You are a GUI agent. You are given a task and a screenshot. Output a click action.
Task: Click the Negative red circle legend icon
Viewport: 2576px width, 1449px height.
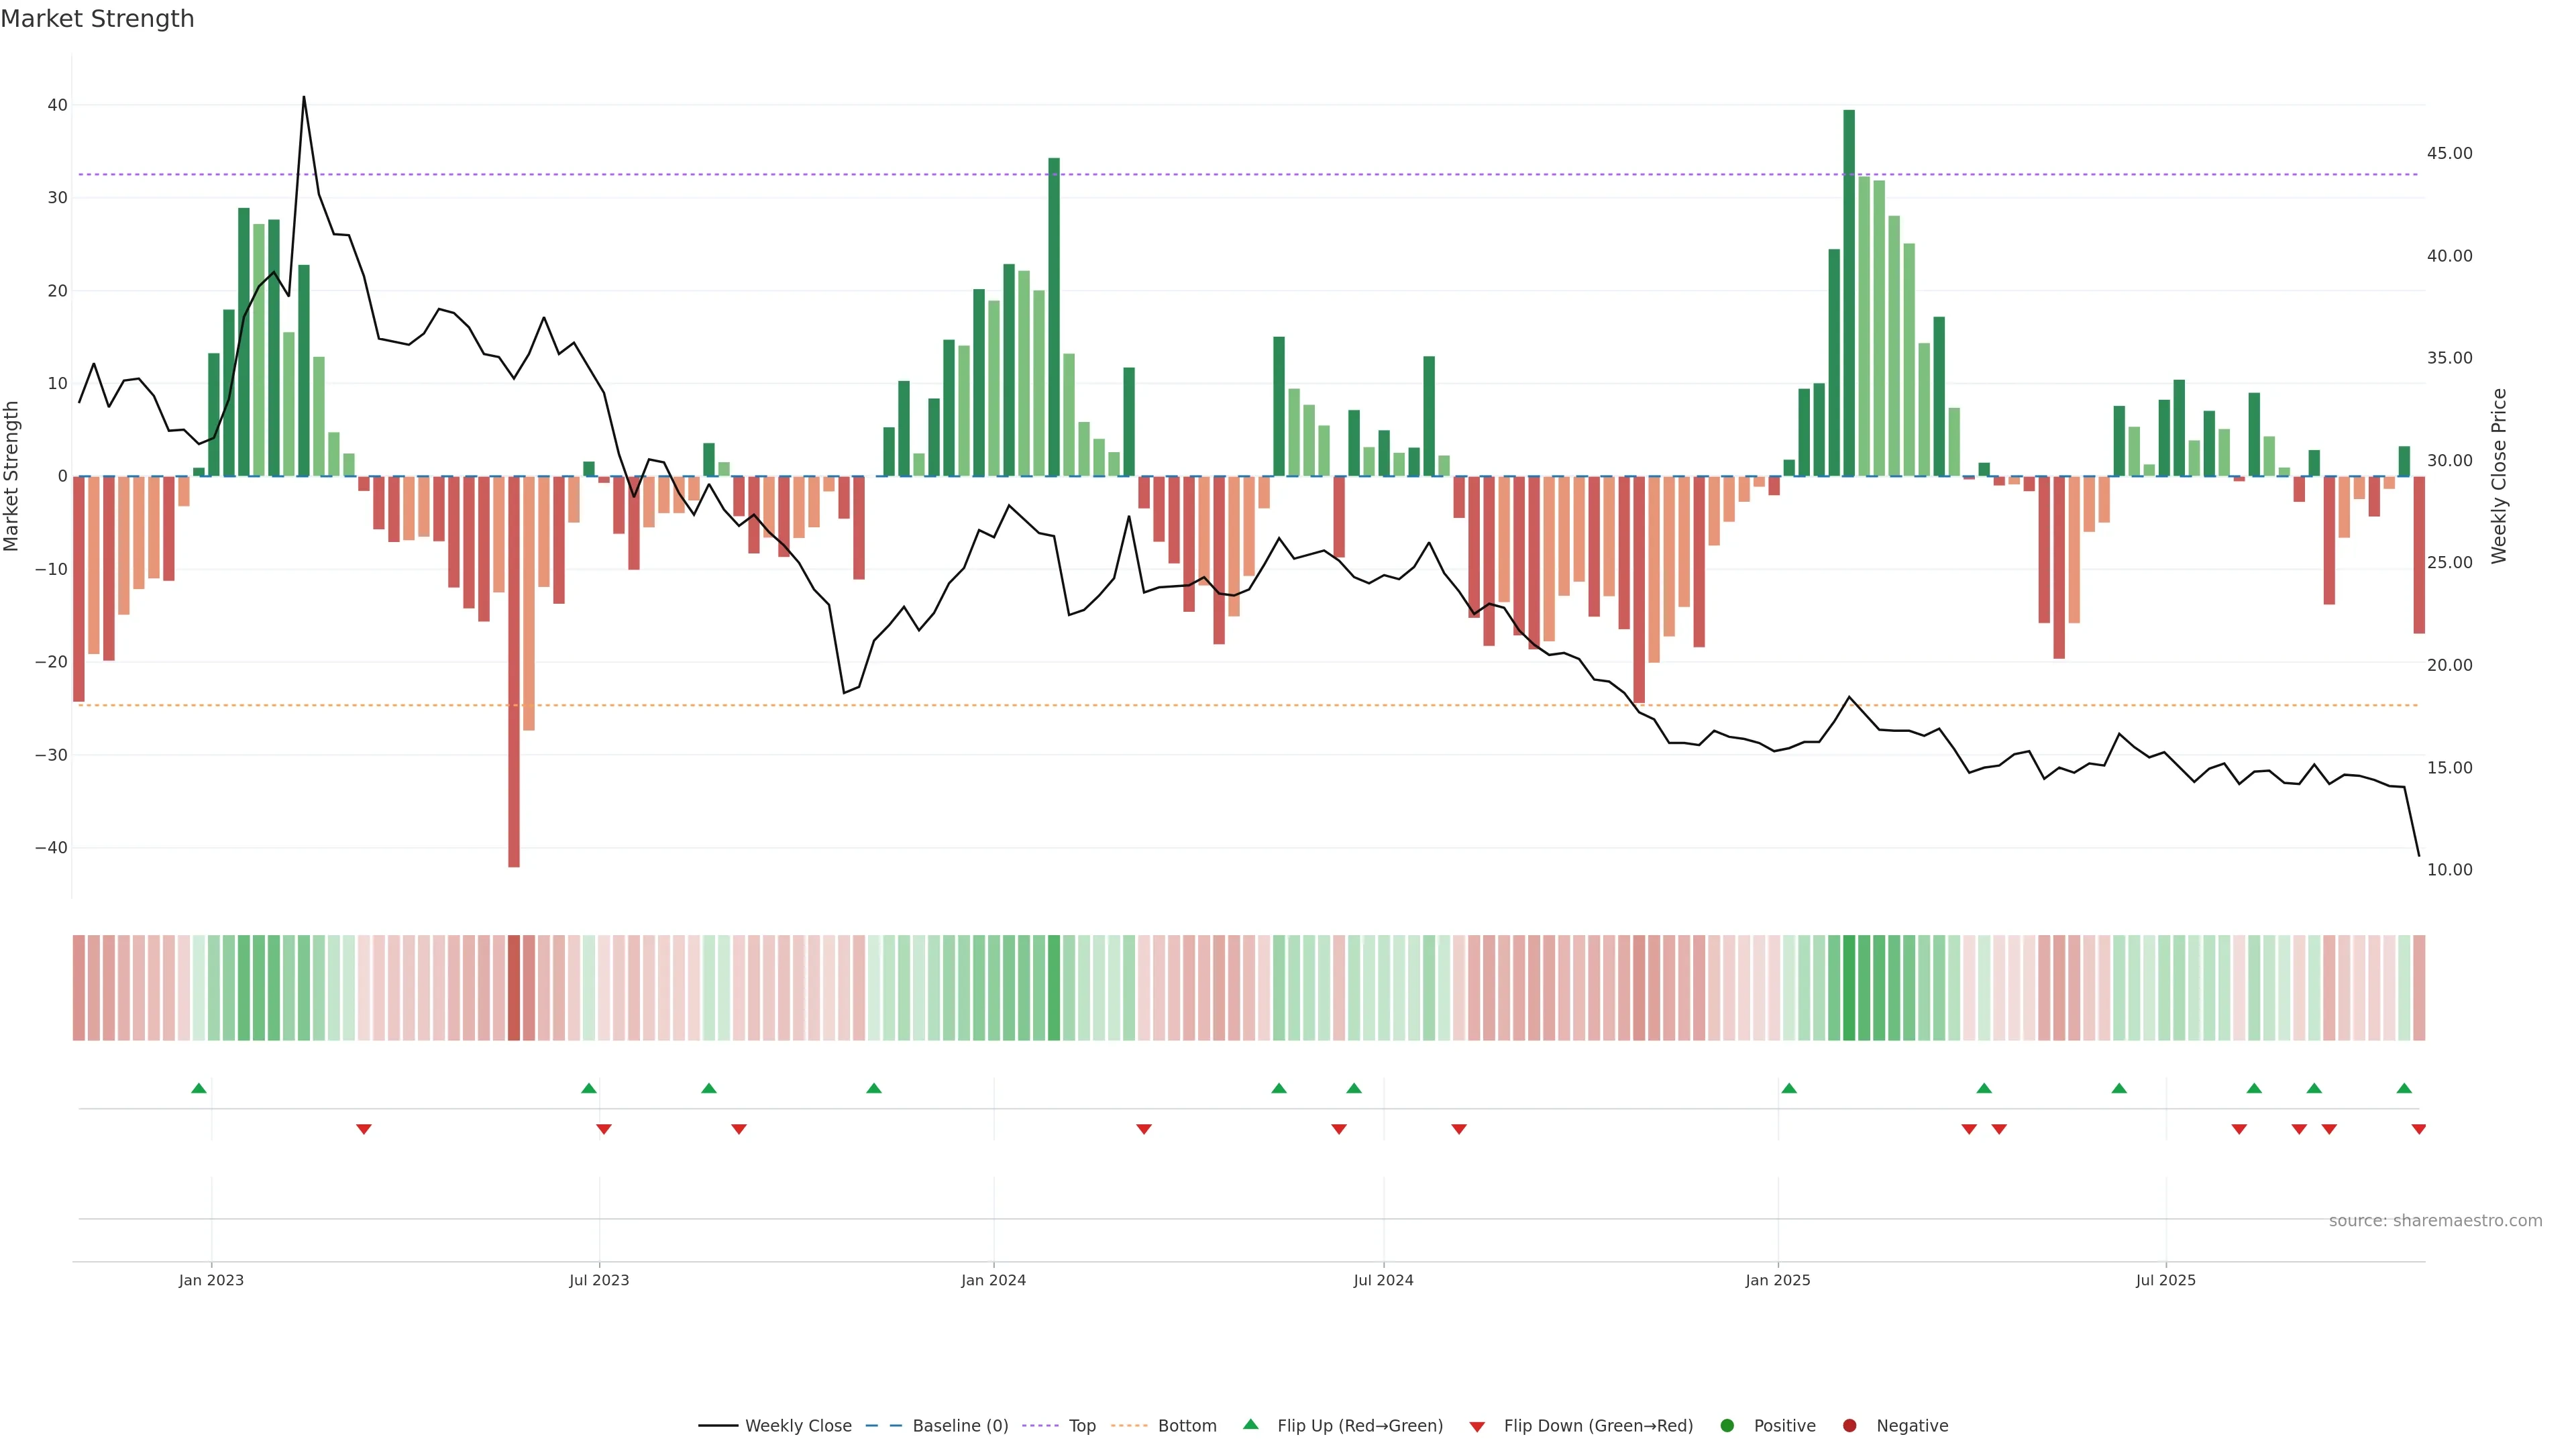pos(1849,1425)
